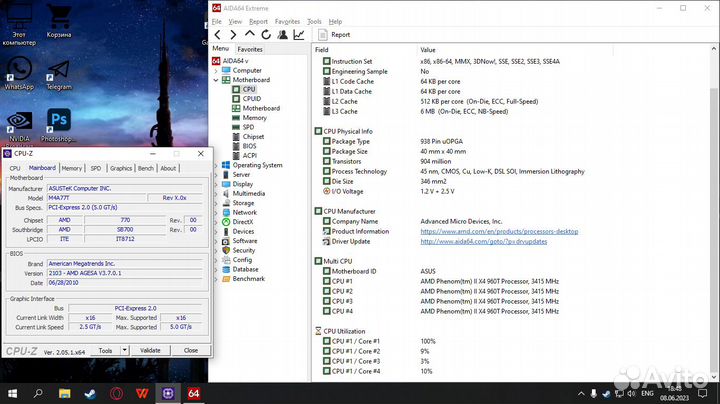Switch to the Favorites pane tab
720x404 pixels.
coord(250,49)
